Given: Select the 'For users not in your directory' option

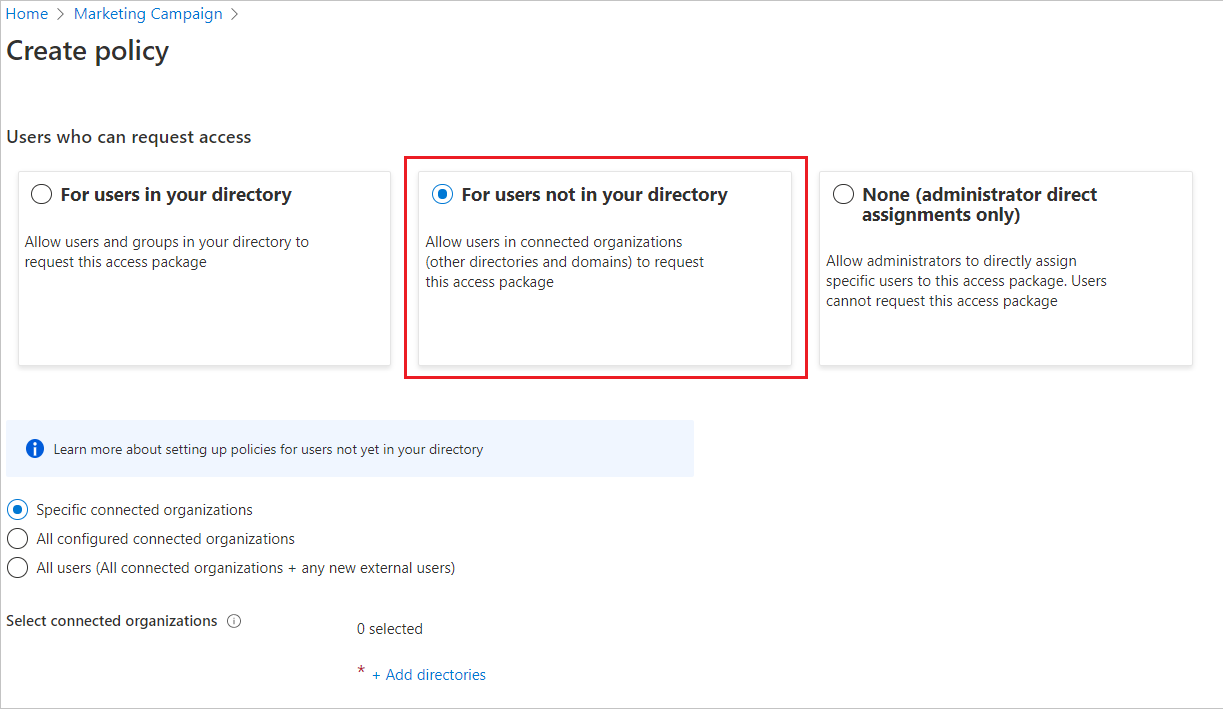Looking at the screenshot, I should (442, 194).
